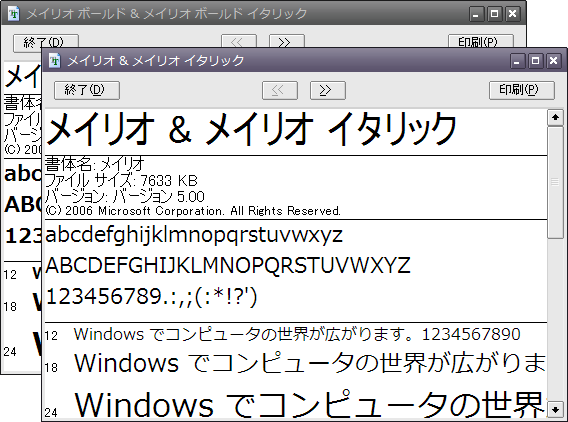568x422 pixels.
Task: Click the 24-point 'Windows でコンピュータ' sample line
Action: pyautogui.click(x=310, y=404)
